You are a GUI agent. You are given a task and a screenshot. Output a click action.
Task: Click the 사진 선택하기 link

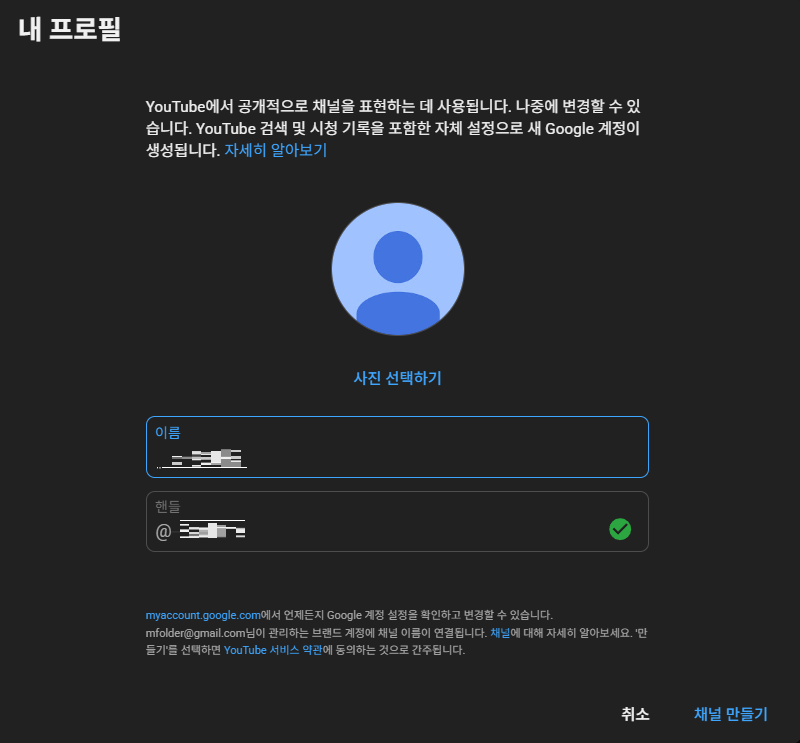(x=397, y=378)
